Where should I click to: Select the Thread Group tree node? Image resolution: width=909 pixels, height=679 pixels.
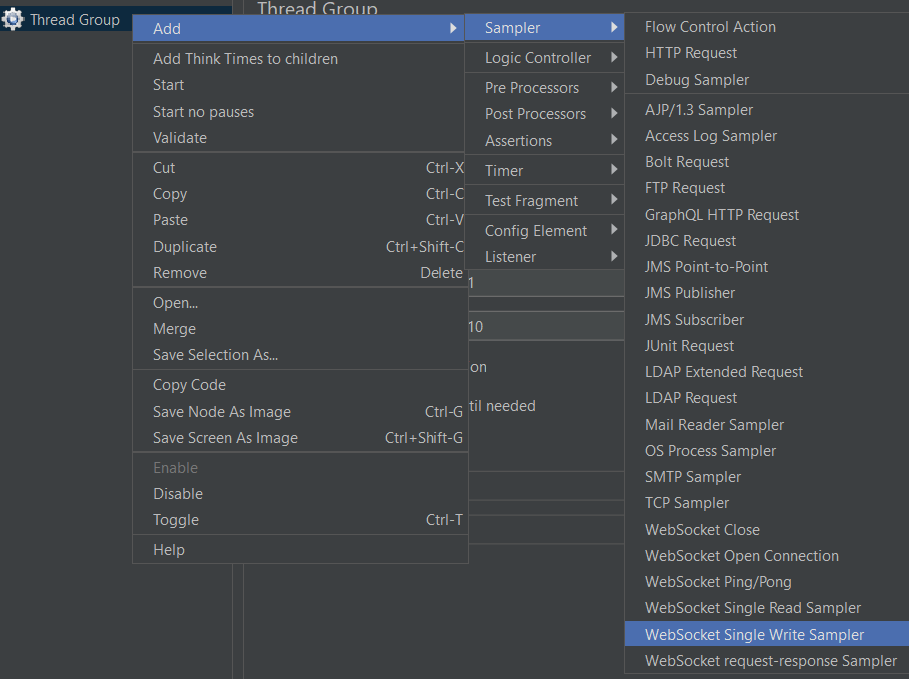[x=74, y=20]
